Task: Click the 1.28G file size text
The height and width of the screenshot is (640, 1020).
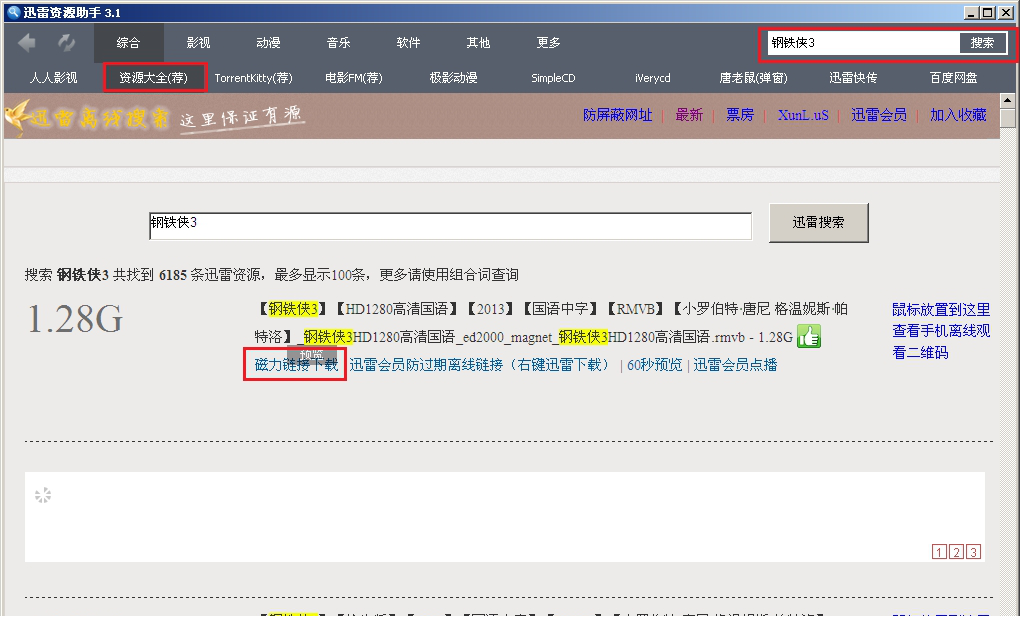Action: pyautogui.click(x=75, y=319)
